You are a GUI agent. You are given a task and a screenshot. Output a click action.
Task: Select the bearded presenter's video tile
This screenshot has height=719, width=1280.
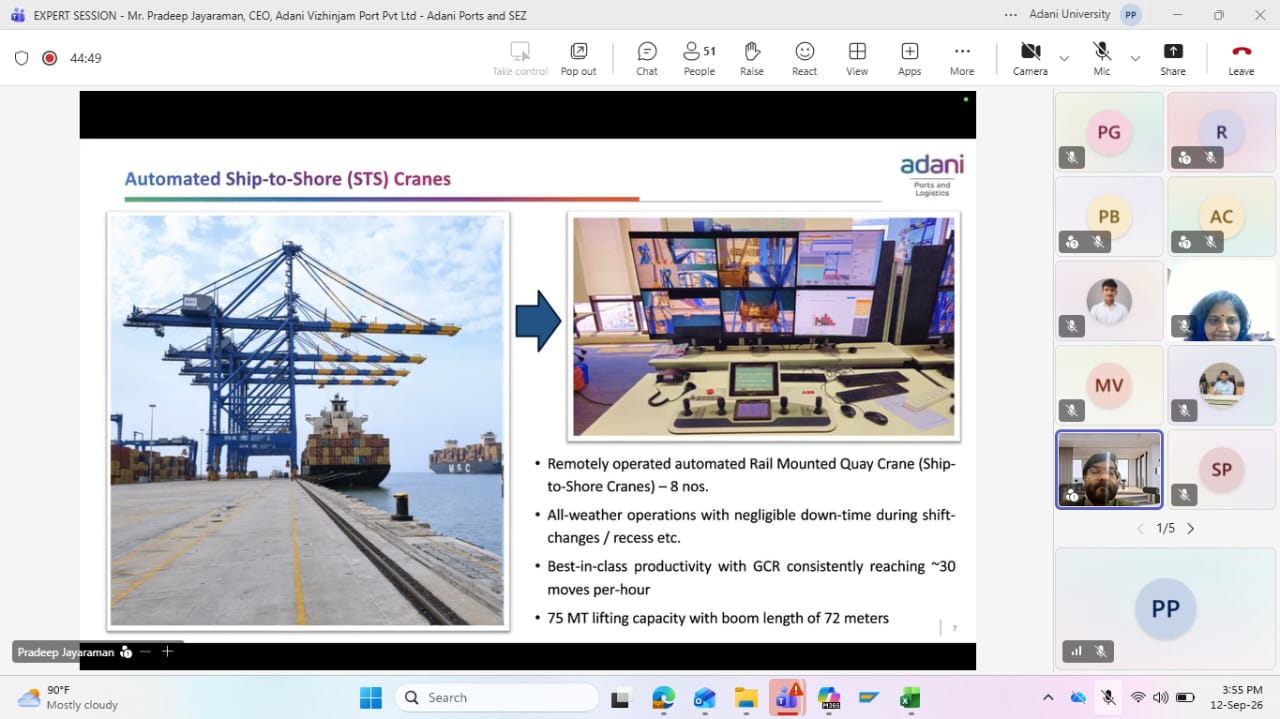[1109, 469]
